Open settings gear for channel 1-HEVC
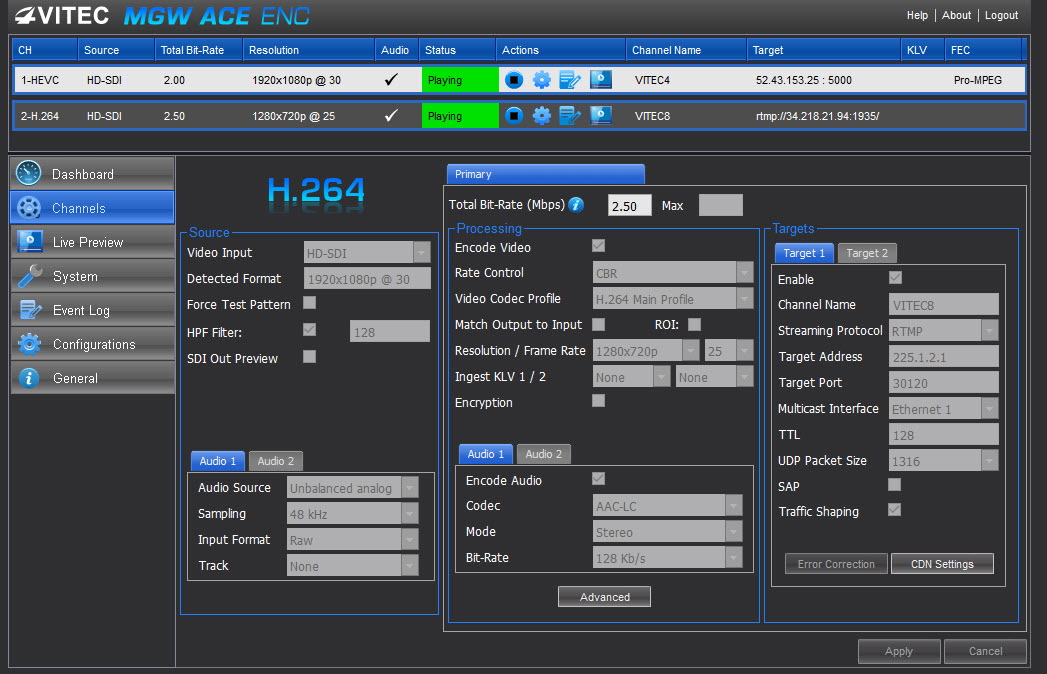 point(542,80)
